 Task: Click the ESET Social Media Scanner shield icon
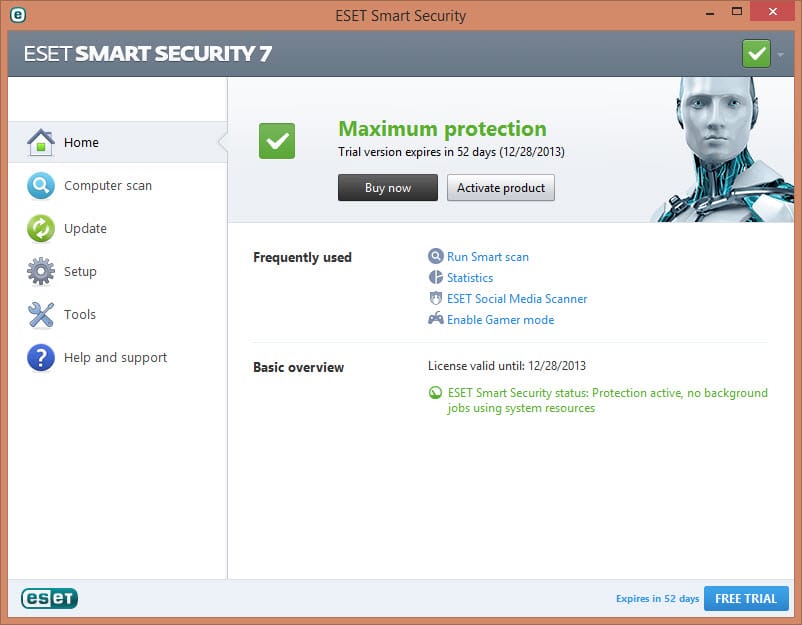coord(436,298)
